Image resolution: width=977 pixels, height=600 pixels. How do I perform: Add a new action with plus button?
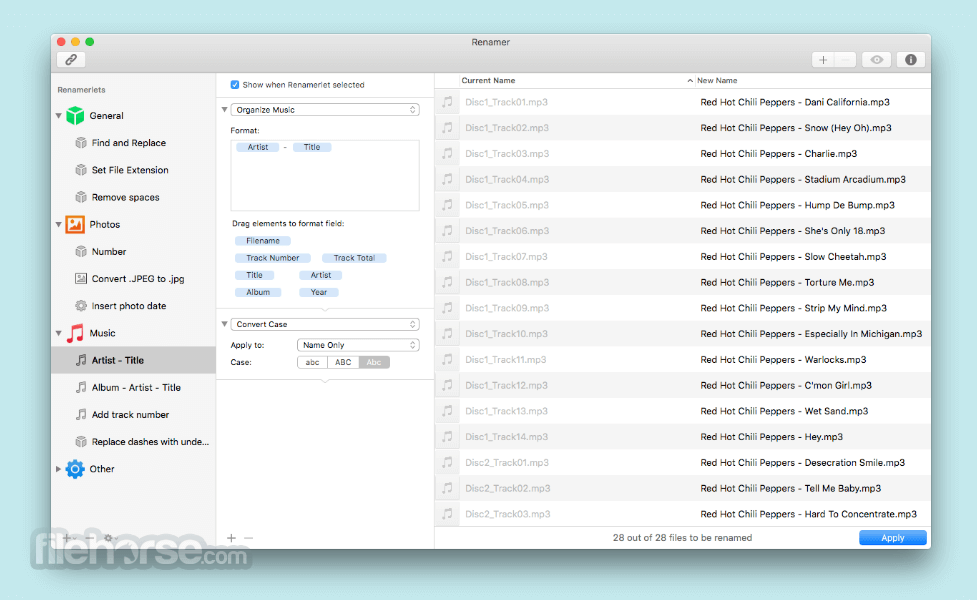coord(231,538)
